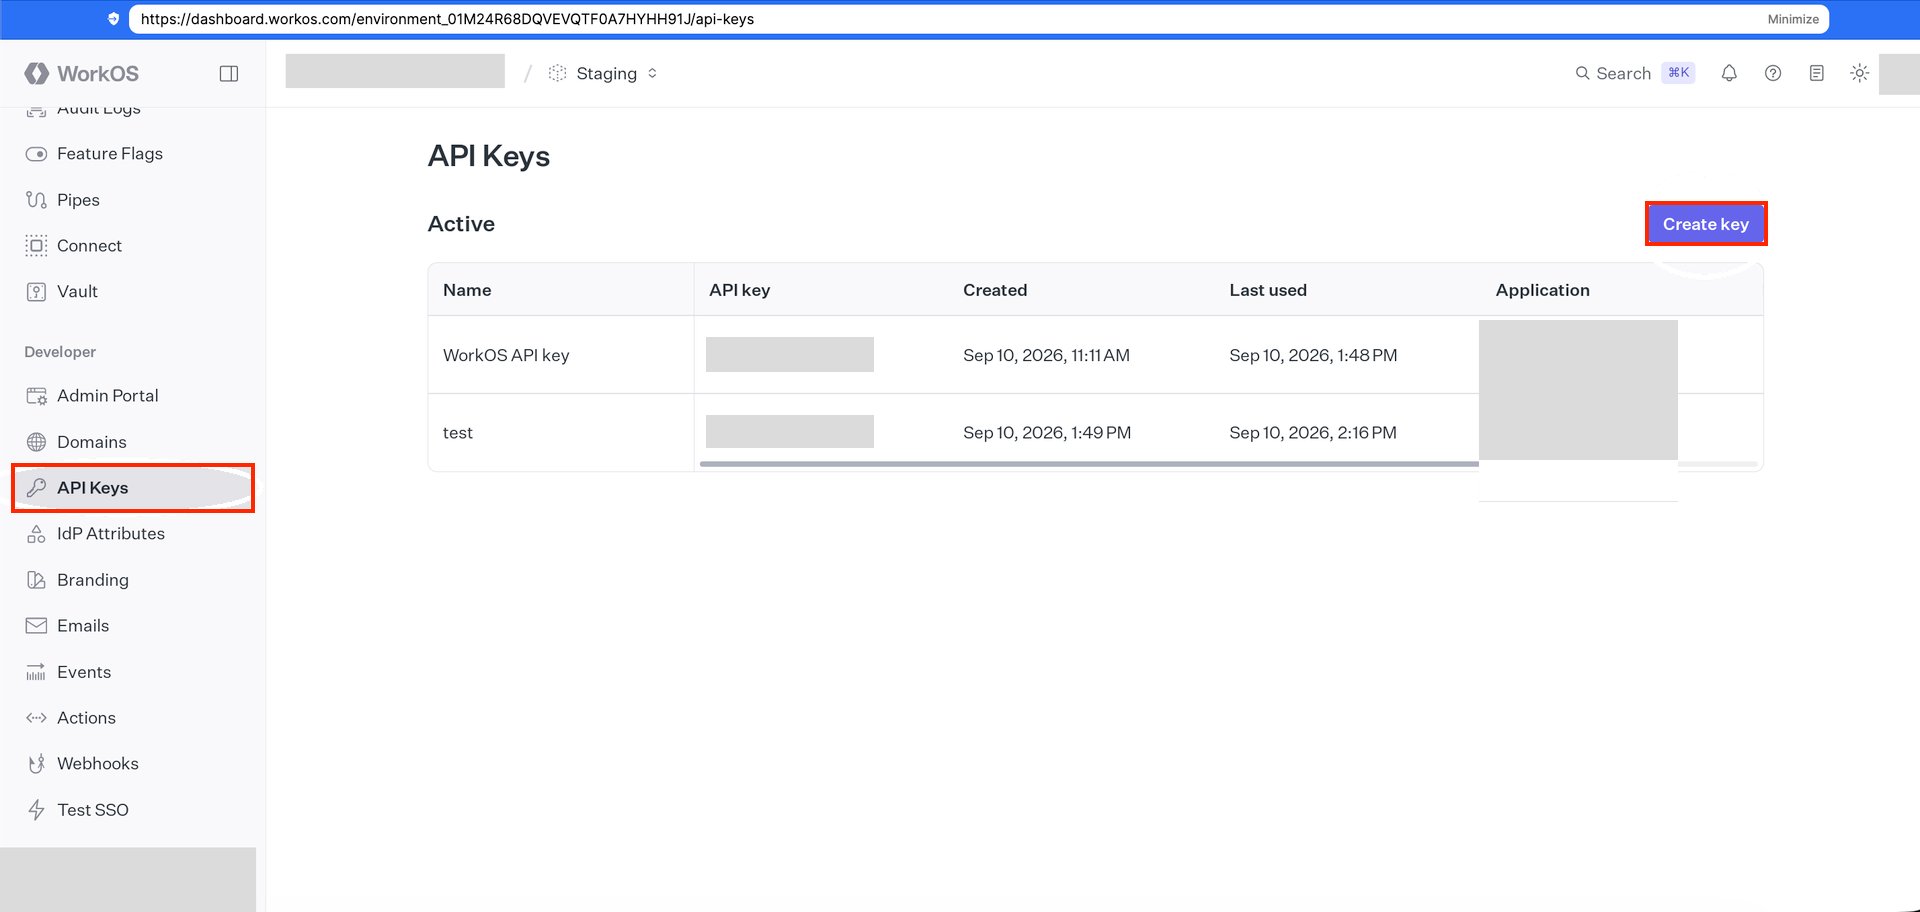Open Admin Portal page
This screenshot has height=912, width=1920.
coord(107,396)
